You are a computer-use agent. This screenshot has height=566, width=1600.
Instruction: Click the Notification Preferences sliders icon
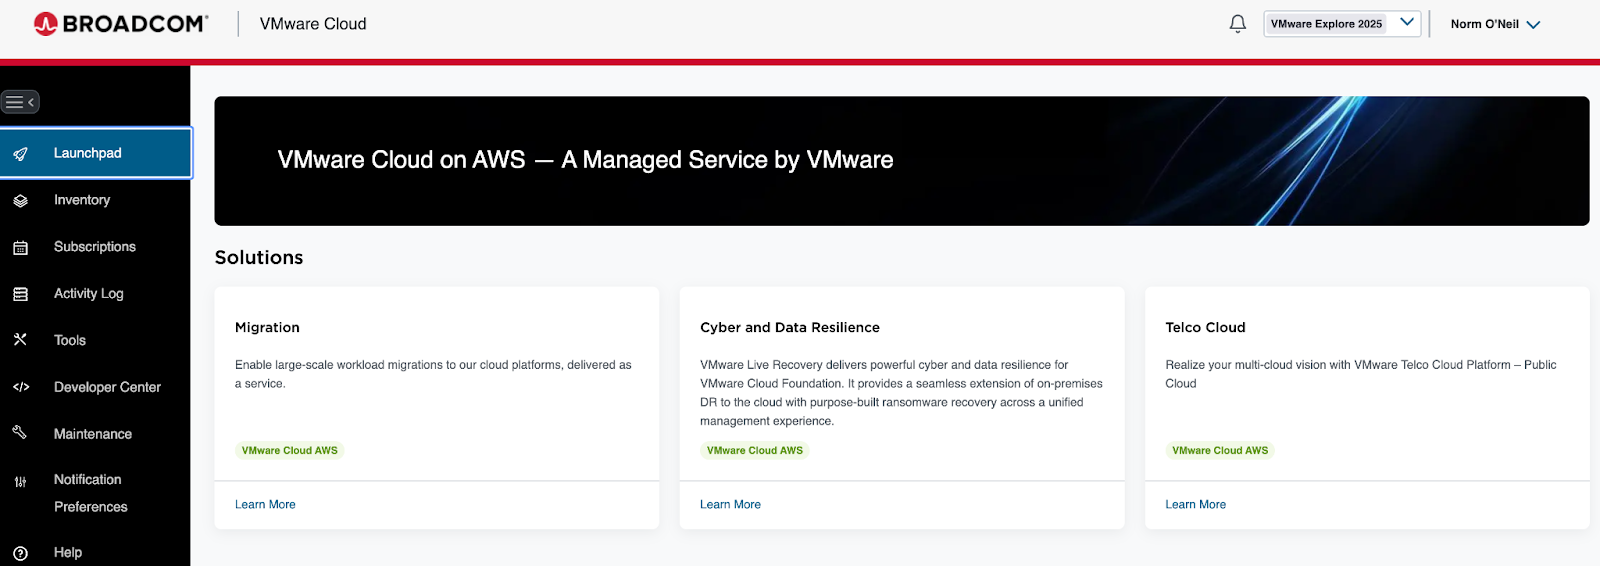coord(20,482)
